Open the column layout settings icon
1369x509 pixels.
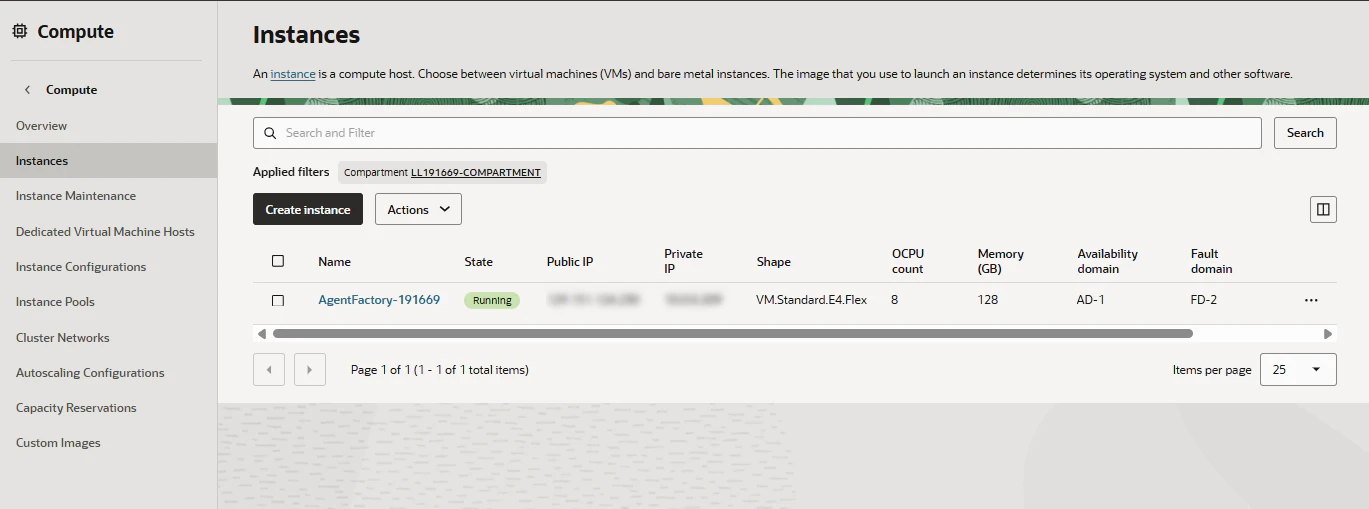[1323, 209]
